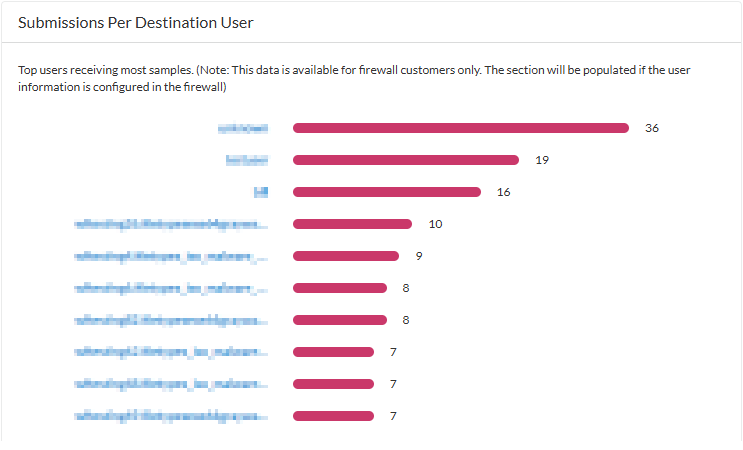The height and width of the screenshot is (450, 743).
Task: Select the count value 9
Action: point(419,256)
